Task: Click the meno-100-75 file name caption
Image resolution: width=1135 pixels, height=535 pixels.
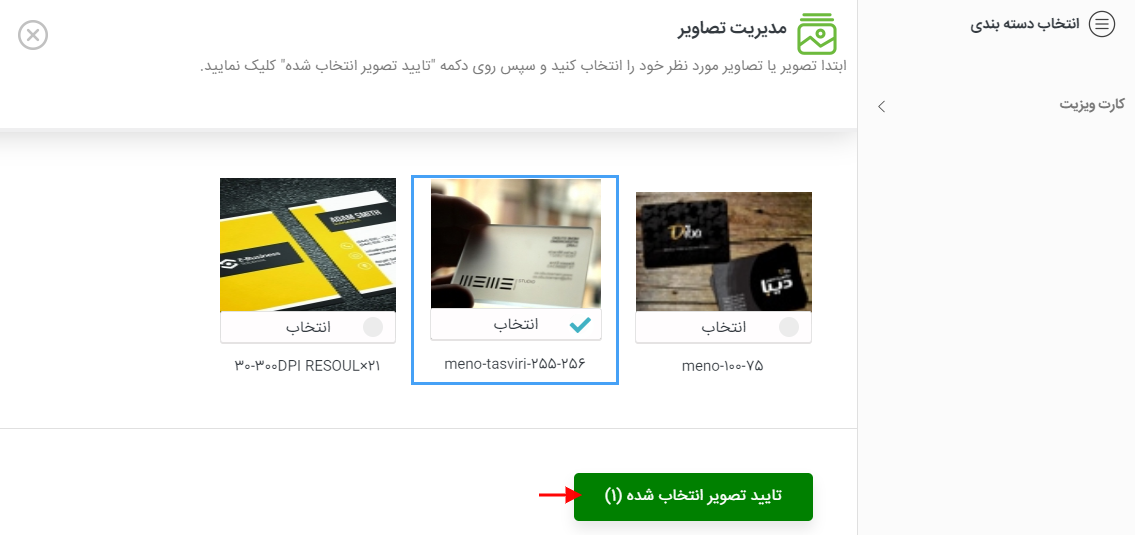Action: 722,366
